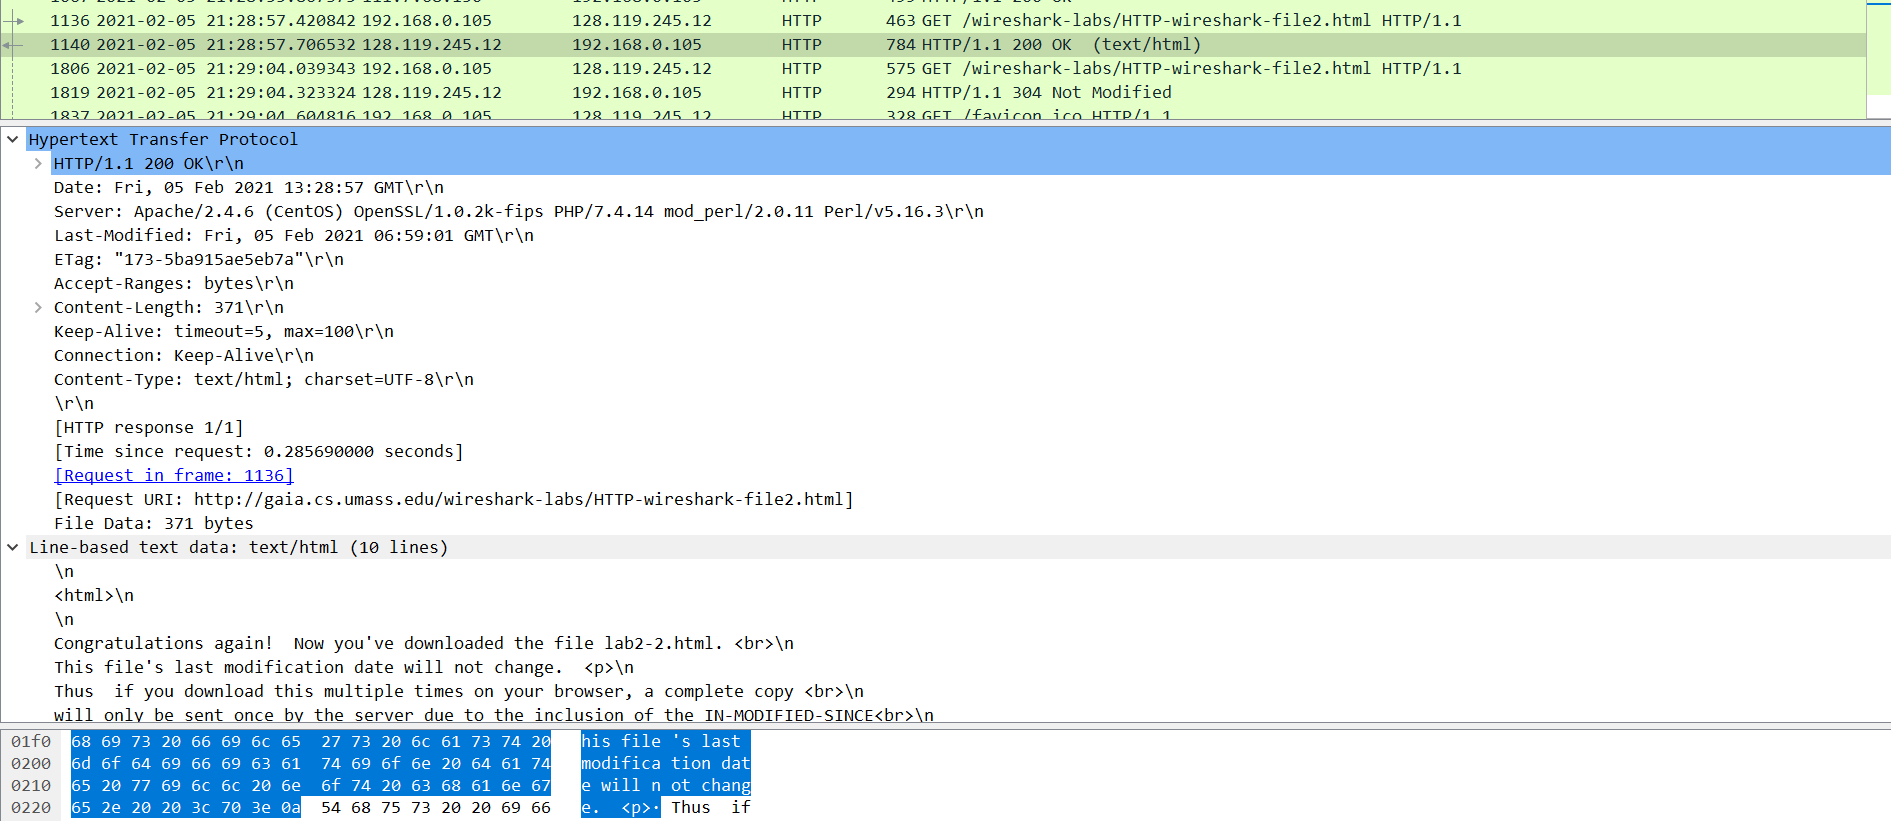Select the Connection: Keep-Alive line
The height and width of the screenshot is (821, 1891).
click(x=184, y=355)
